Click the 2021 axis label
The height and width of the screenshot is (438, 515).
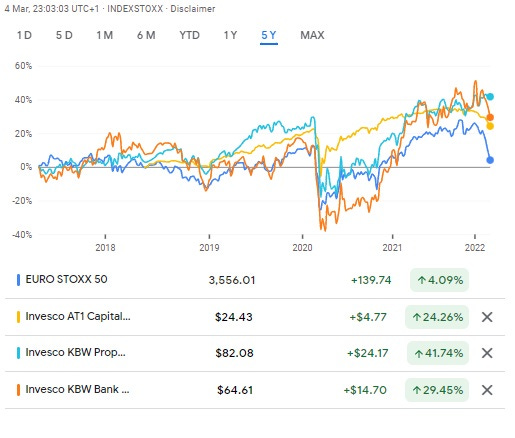392,248
